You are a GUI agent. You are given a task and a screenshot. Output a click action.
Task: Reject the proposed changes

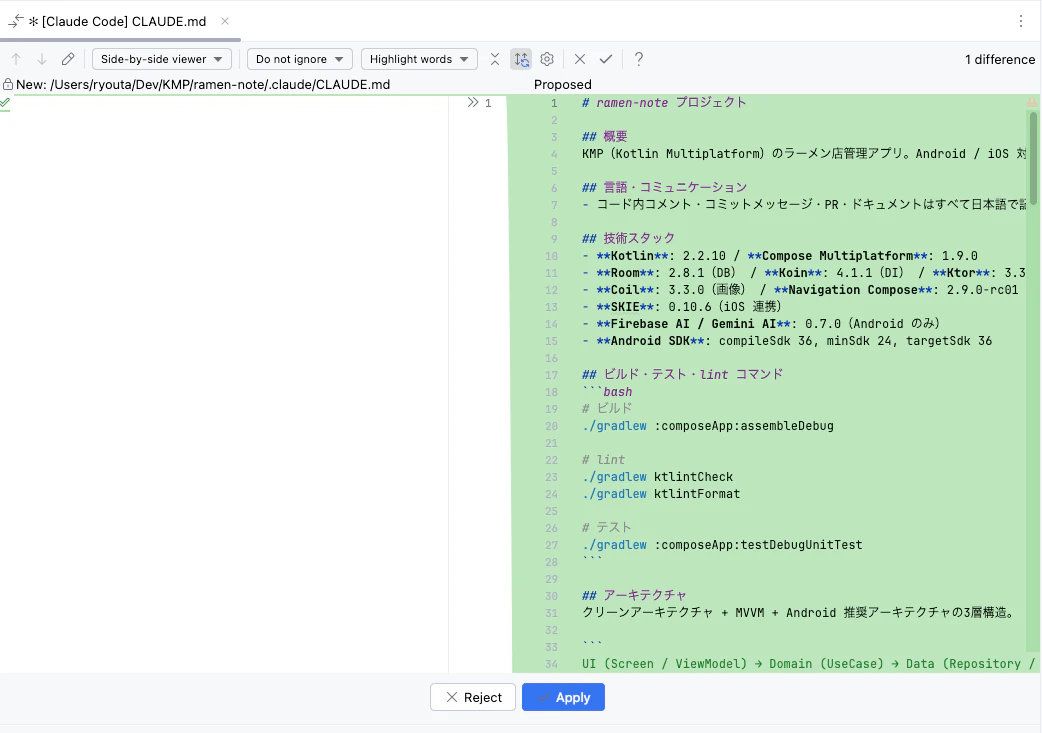click(472, 697)
